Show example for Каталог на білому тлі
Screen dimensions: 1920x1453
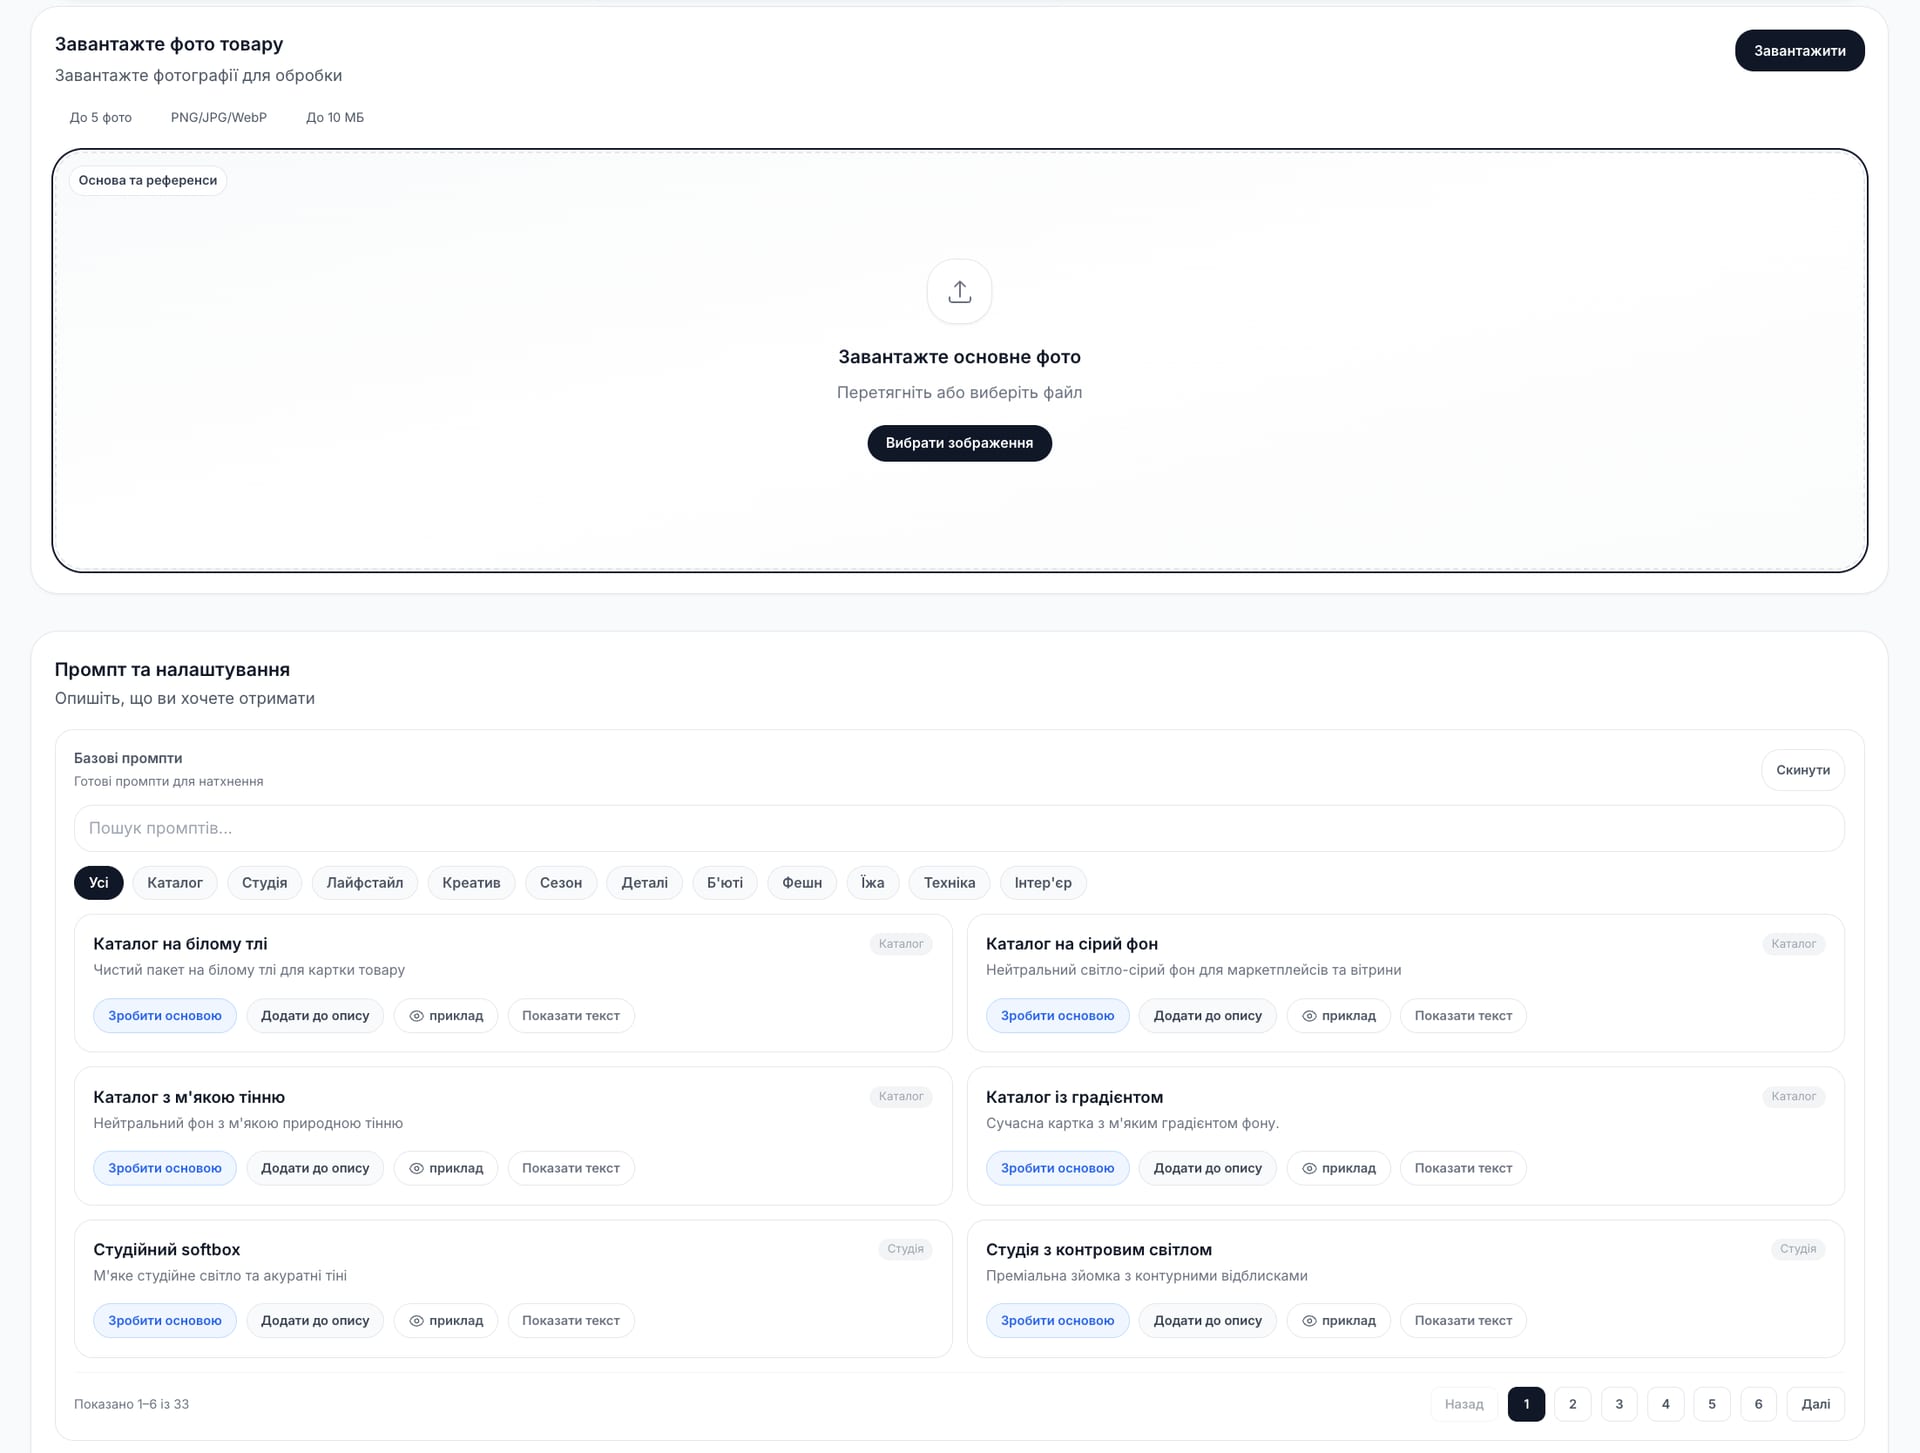click(446, 1015)
